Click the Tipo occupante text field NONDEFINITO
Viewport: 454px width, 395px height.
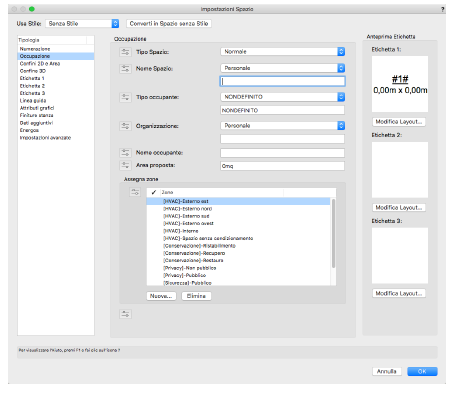point(283,110)
